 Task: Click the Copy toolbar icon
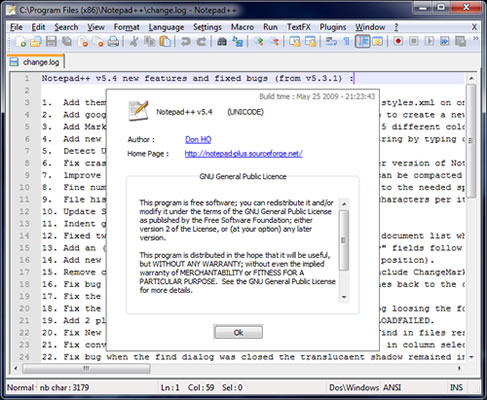coord(150,42)
